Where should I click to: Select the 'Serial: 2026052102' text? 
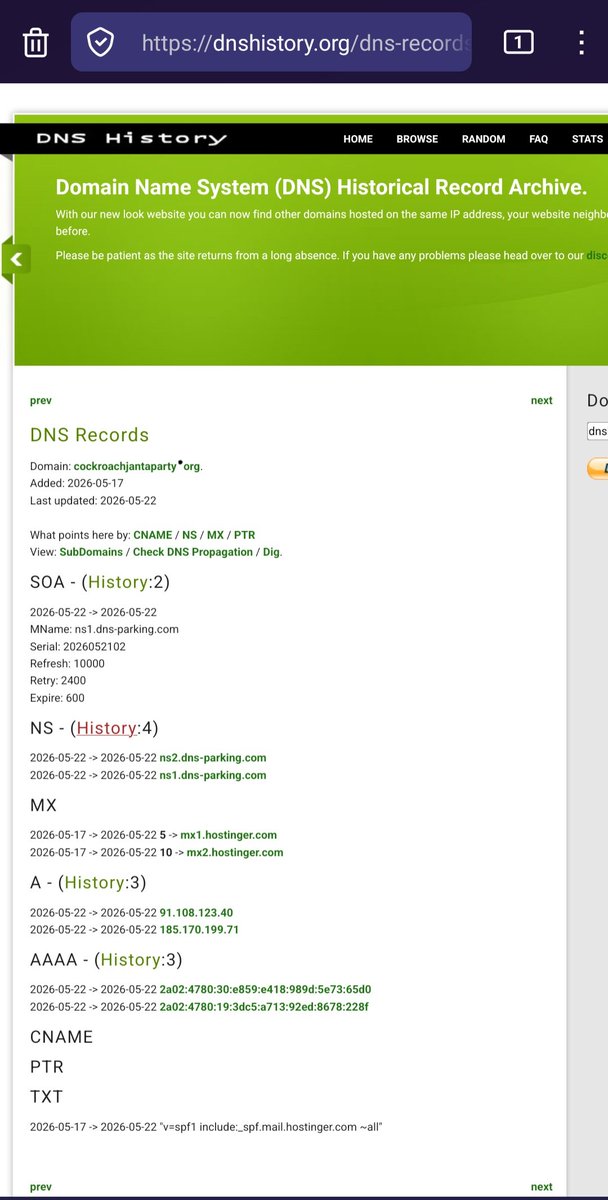(78, 647)
